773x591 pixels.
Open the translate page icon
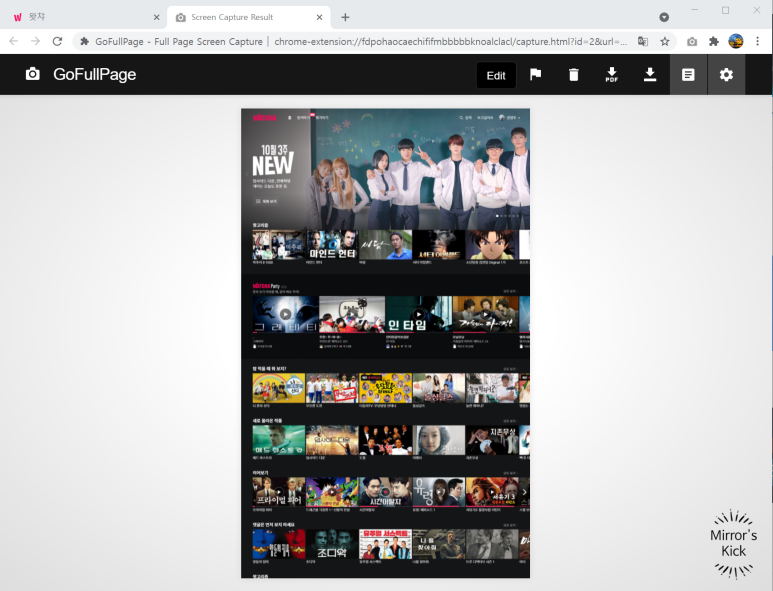[x=643, y=41]
